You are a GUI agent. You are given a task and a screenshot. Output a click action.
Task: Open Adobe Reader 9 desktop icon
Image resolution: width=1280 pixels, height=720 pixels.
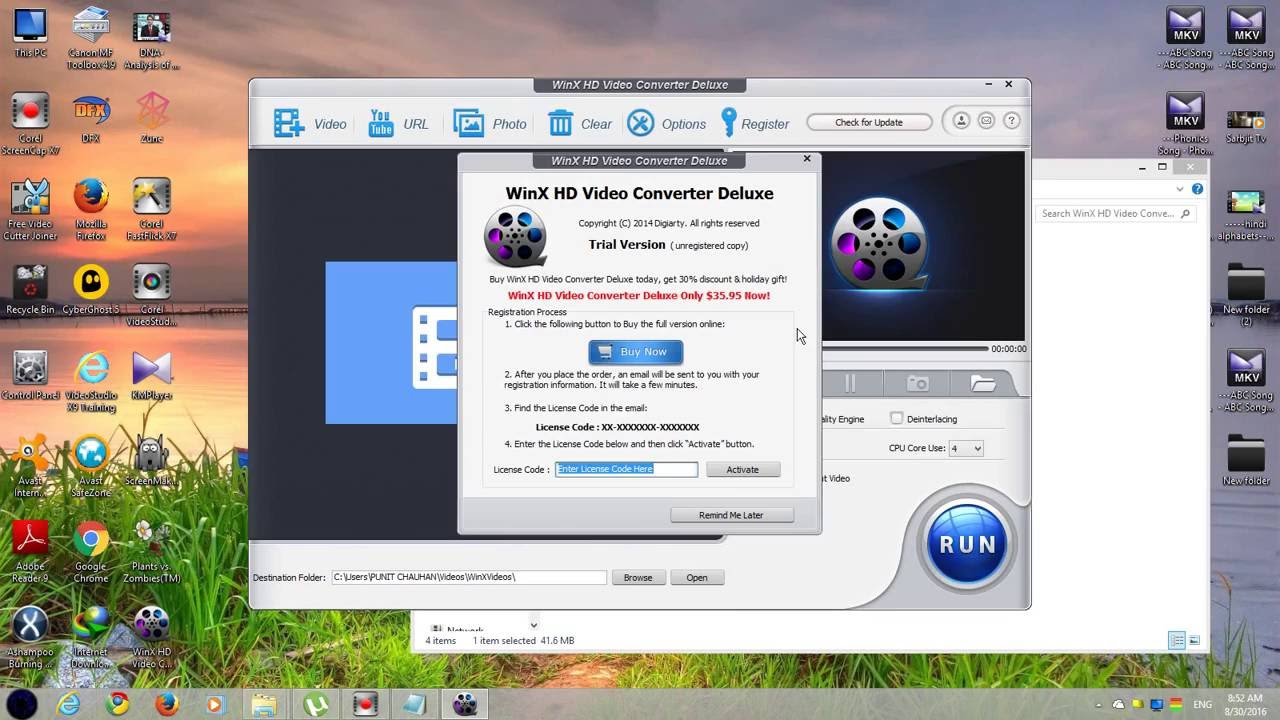click(x=30, y=554)
